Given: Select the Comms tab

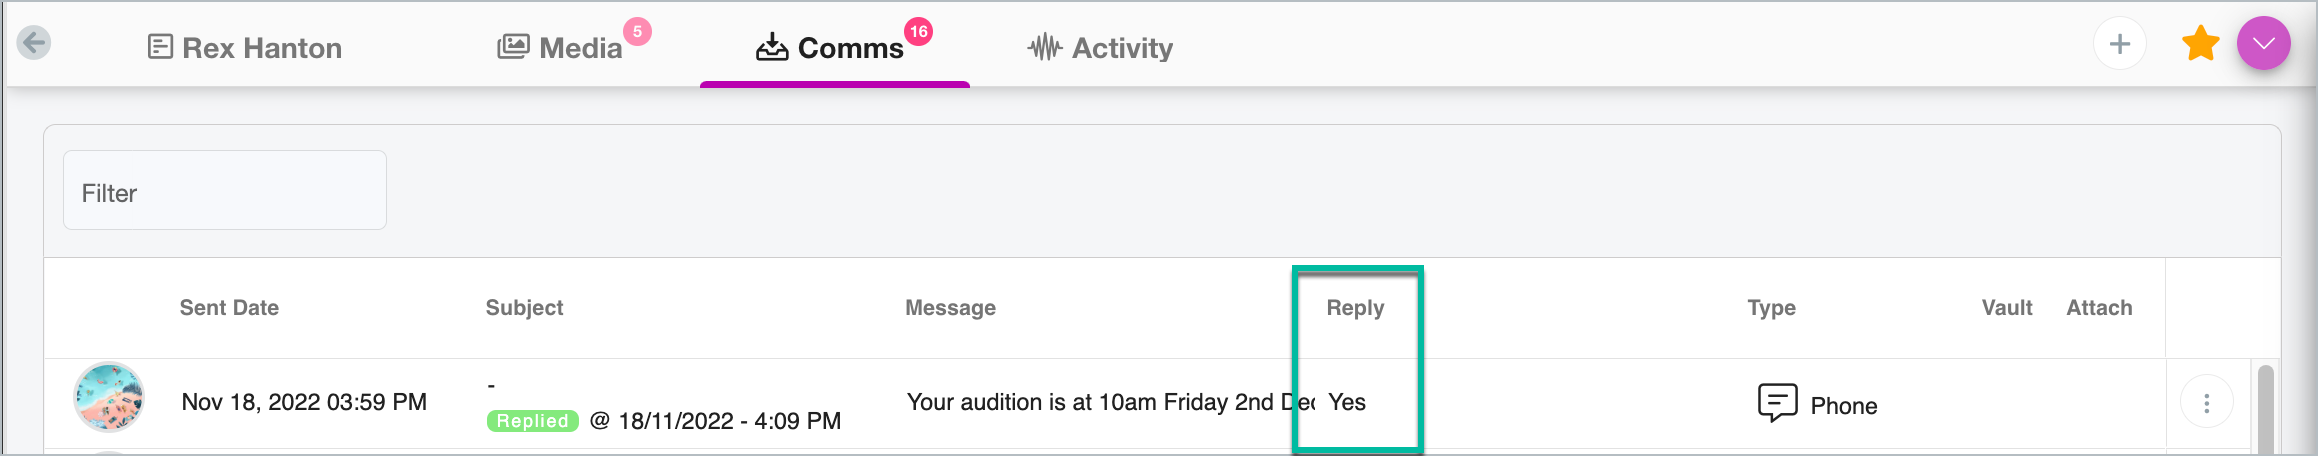Looking at the screenshot, I should click(x=830, y=47).
